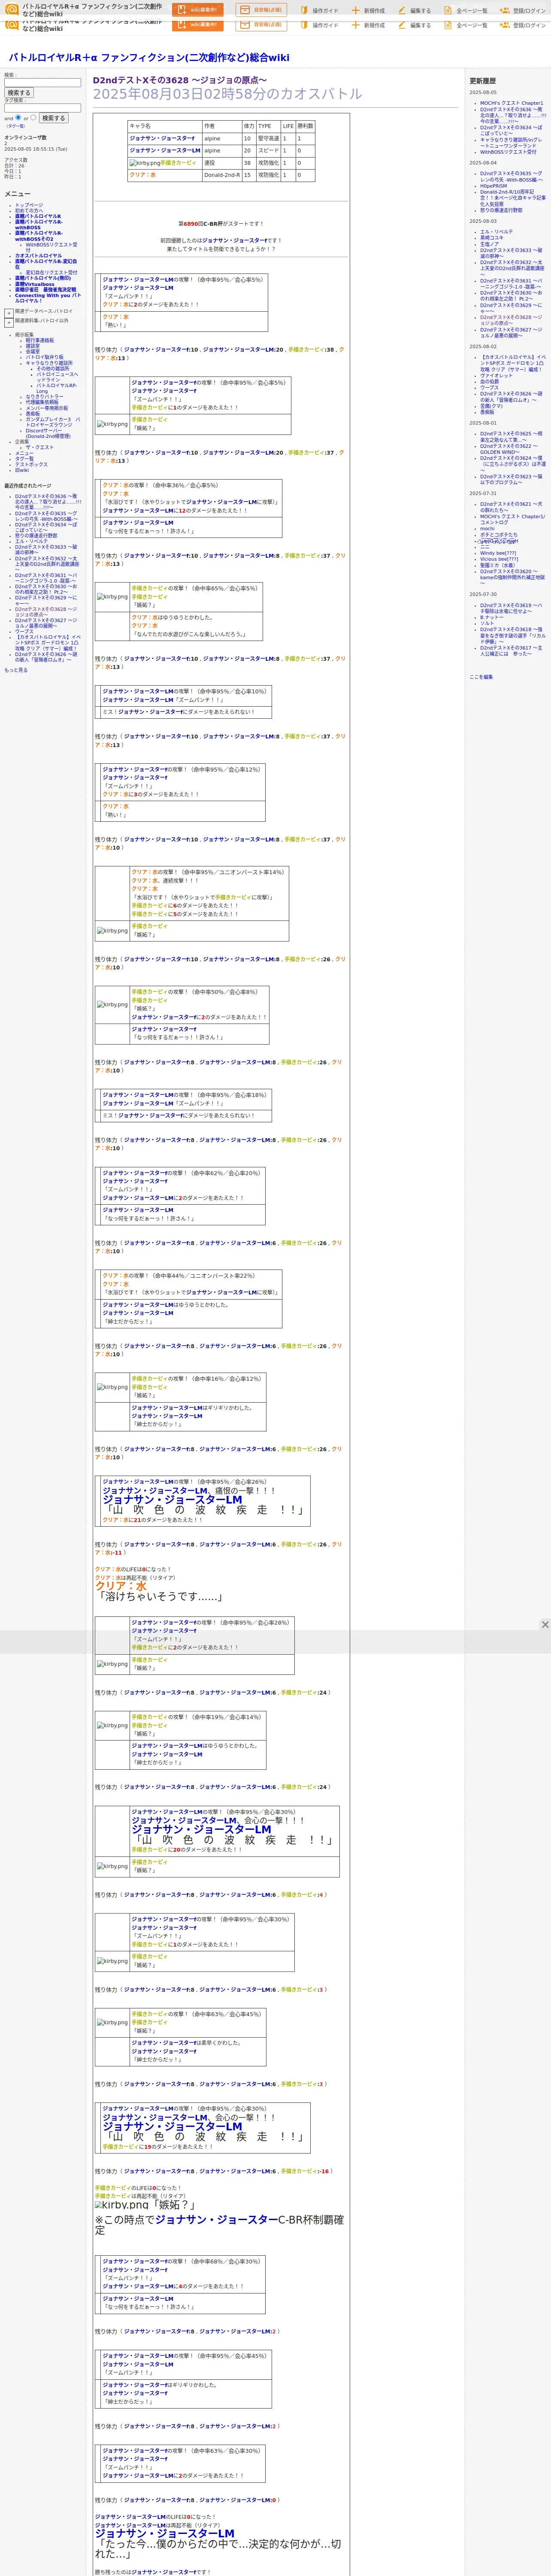Click もっと見る under recently created pages
551x2576 pixels.
point(16,670)
